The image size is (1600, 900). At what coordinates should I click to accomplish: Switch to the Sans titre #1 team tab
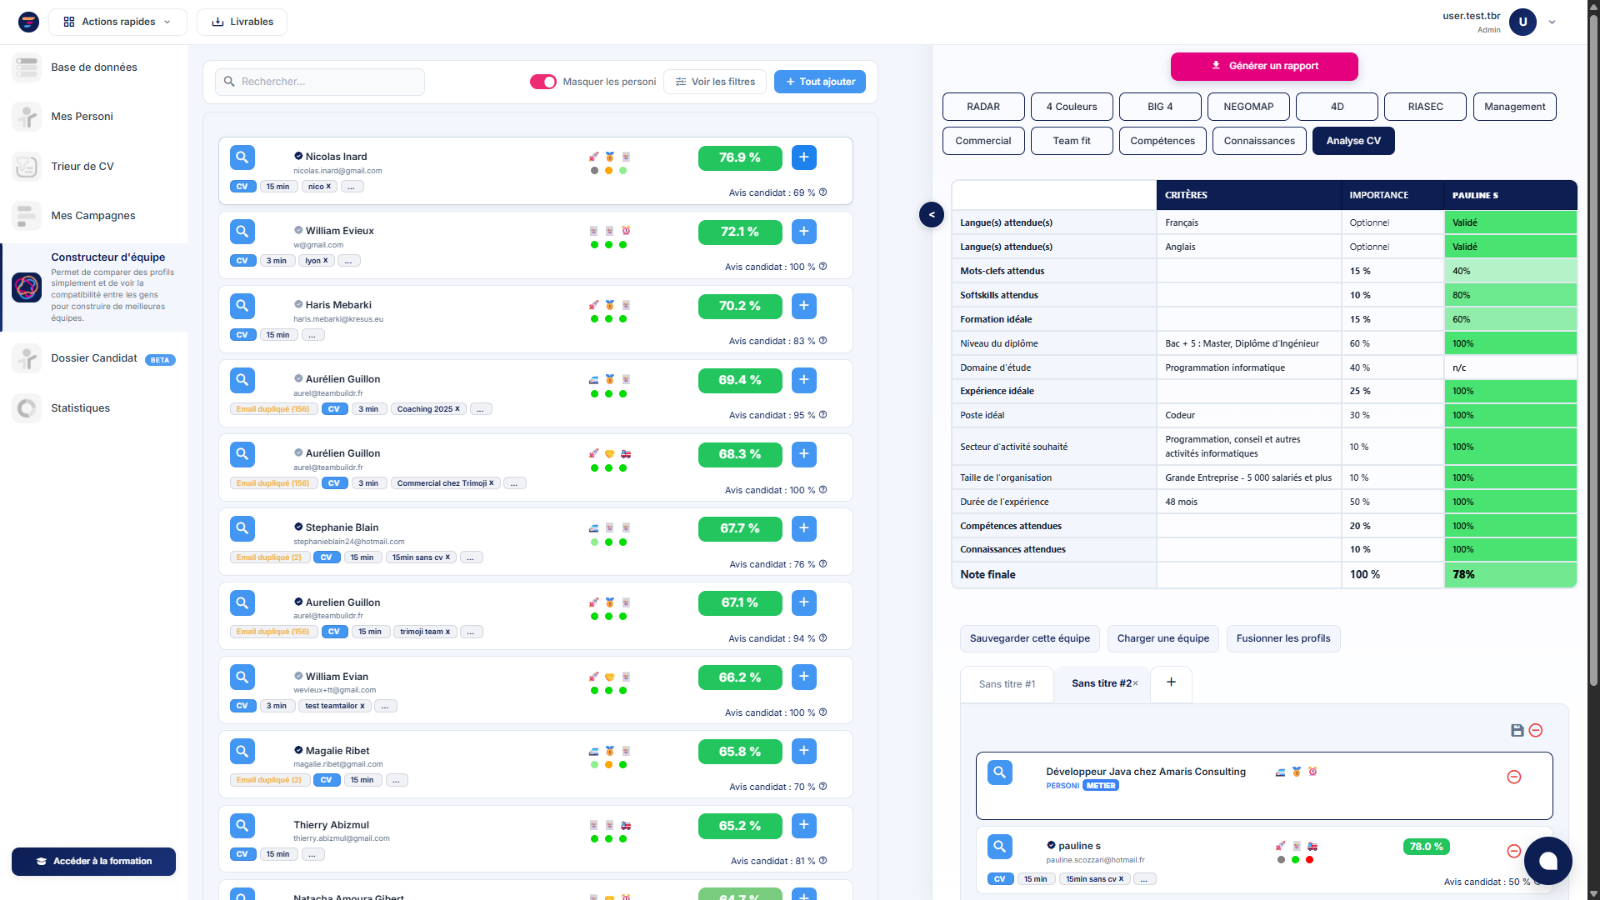[x=1007, y=684]
